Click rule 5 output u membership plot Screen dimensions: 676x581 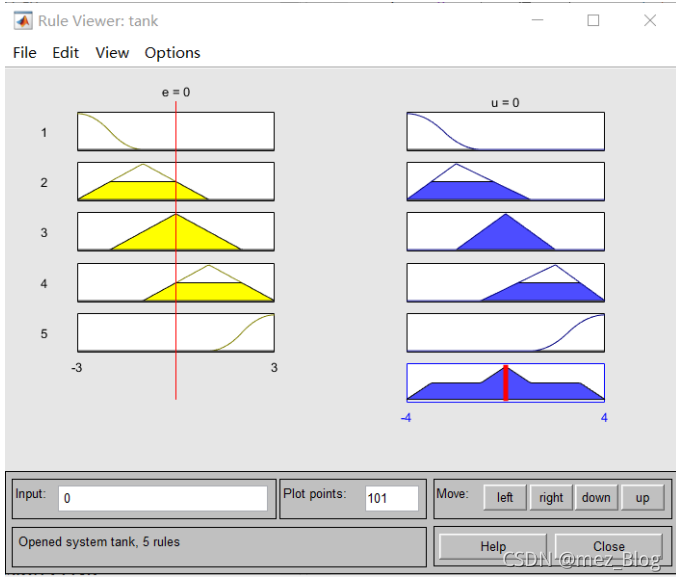coord(505,332)
